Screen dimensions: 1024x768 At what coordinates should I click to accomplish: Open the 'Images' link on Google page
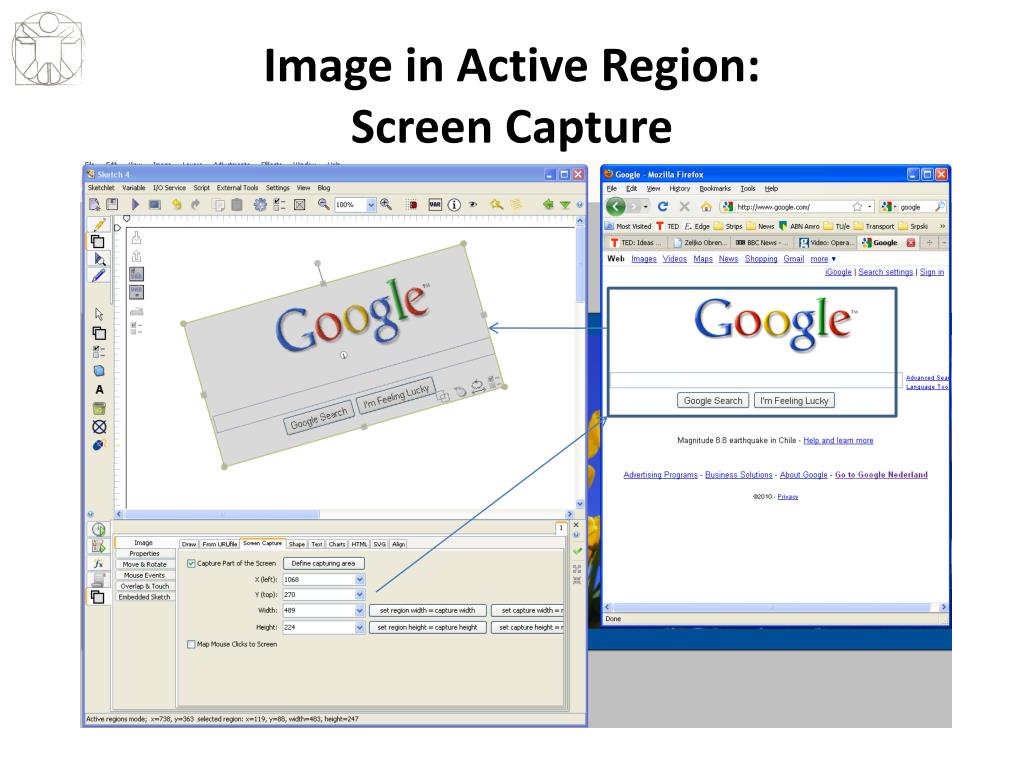pyautogui.click(x=644, y=259)
